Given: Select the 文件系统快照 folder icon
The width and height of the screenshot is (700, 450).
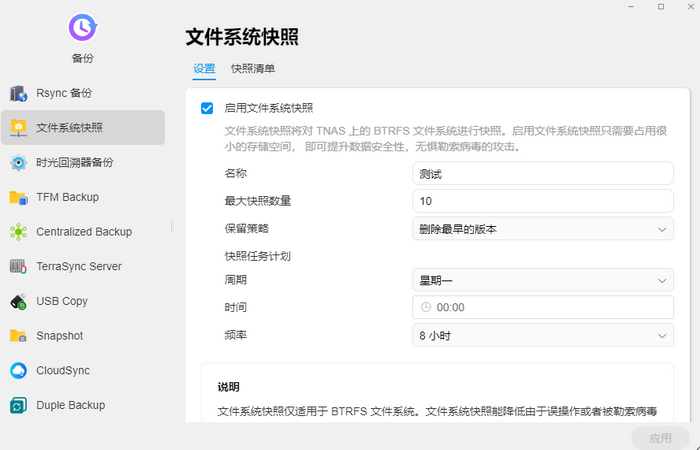Looking at the screenshot, I should tap(18, 128).
